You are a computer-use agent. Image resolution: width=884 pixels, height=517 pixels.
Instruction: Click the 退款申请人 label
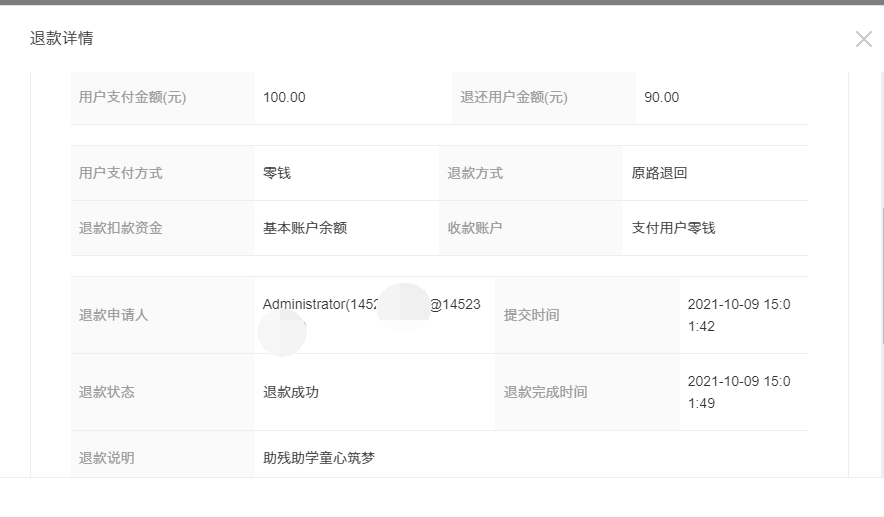pyautogui.click(x=113, y=315)
